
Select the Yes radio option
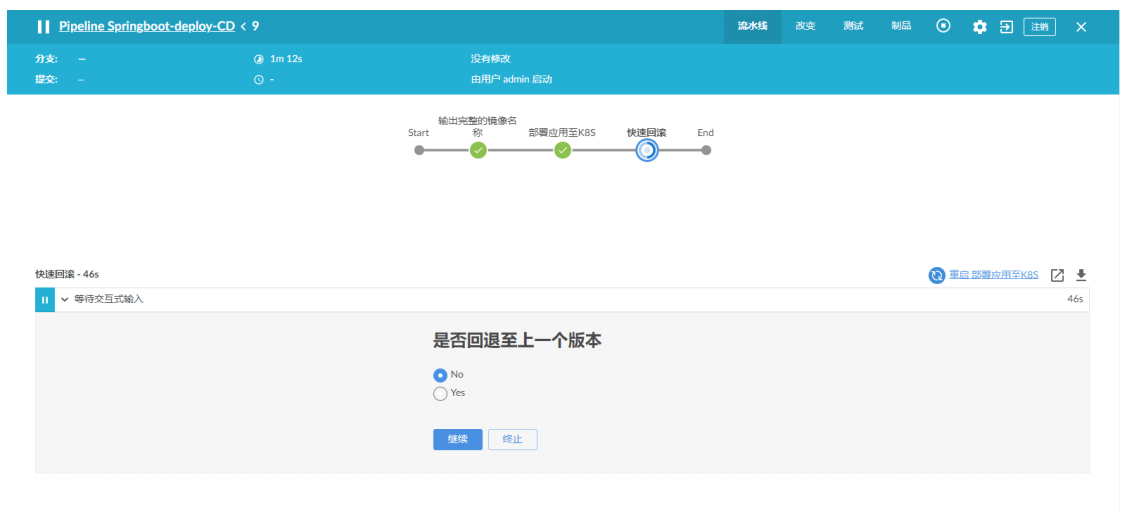pos(440,394)
